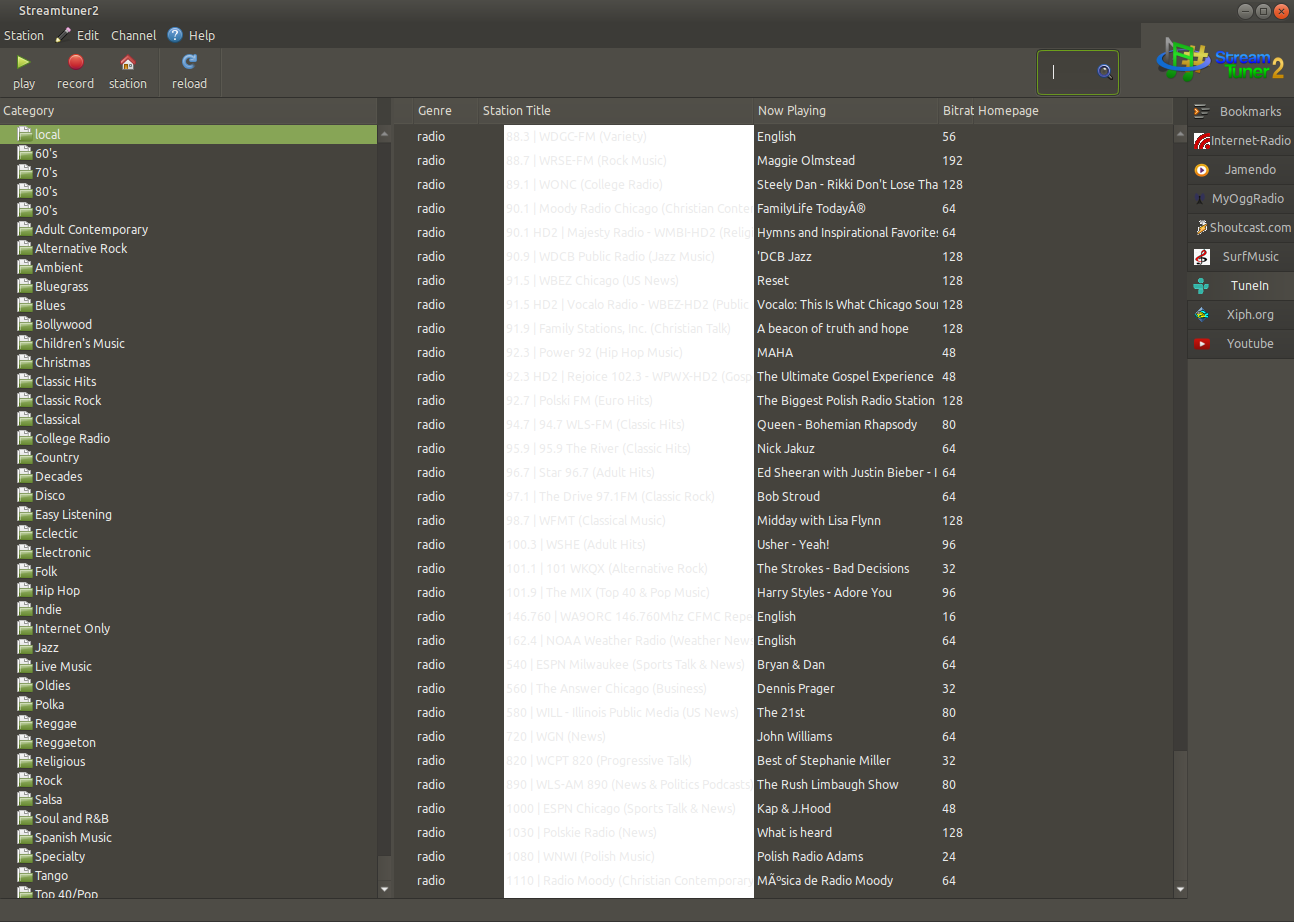Click the Streamtuner2 logo image

[x=1220, y=60]
